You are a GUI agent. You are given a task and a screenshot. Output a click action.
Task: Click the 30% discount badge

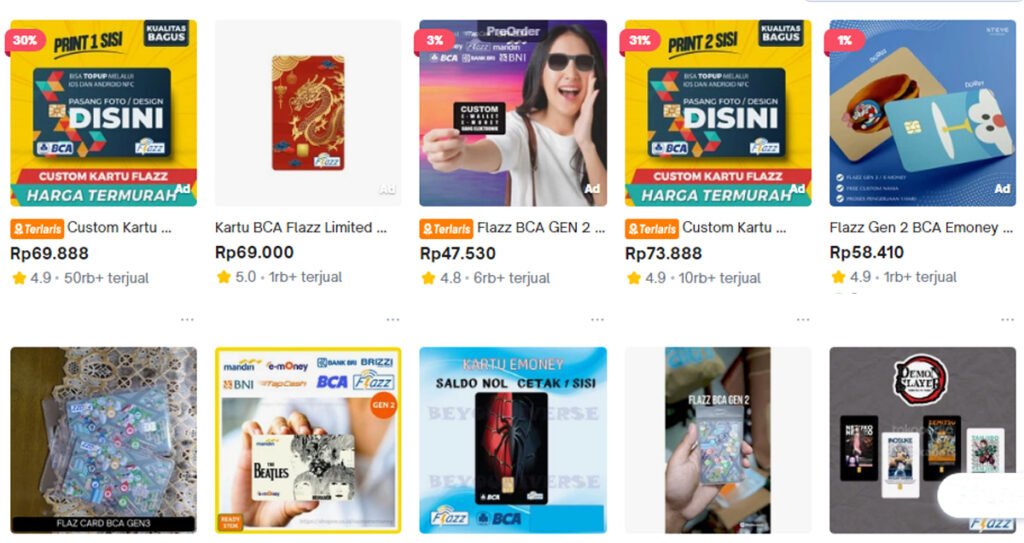pyautogui.click(x=25, y=40)
